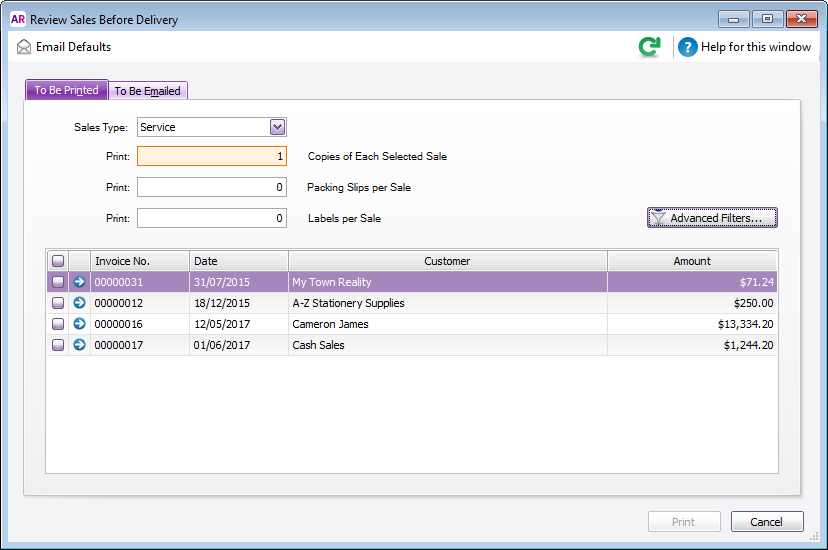Select the Cameron James customer cell

448,324
